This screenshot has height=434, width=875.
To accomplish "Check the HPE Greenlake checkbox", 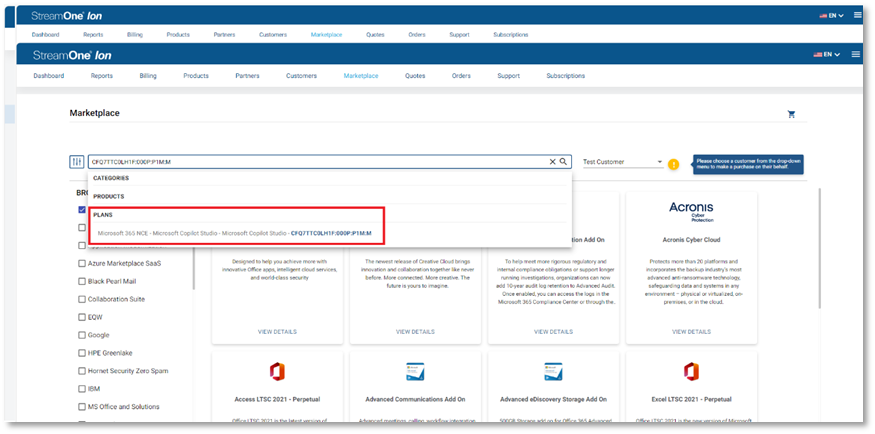I will (82, 353).
